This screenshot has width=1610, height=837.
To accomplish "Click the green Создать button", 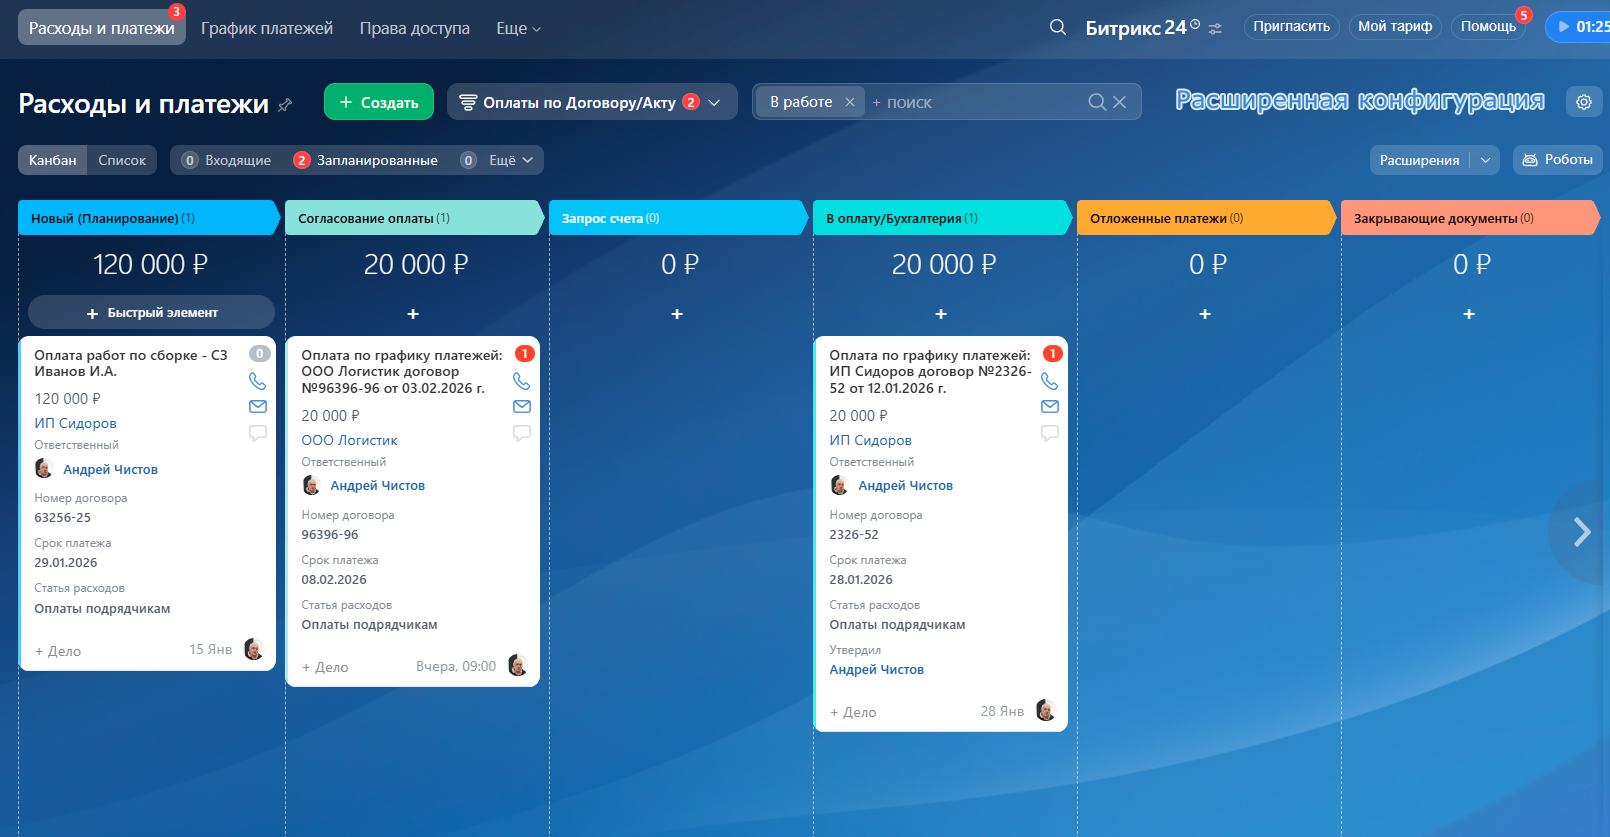I will [379, 102].
